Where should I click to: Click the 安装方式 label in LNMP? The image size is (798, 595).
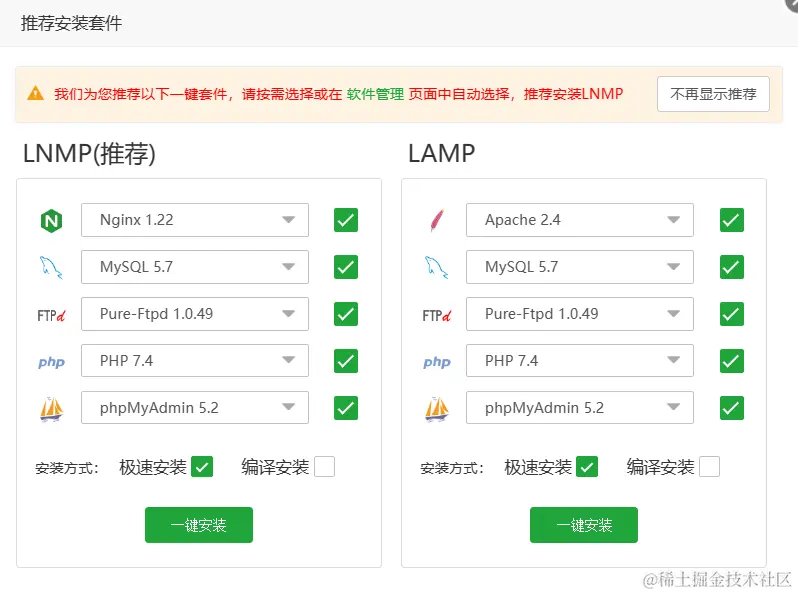[x=67, y=468]
